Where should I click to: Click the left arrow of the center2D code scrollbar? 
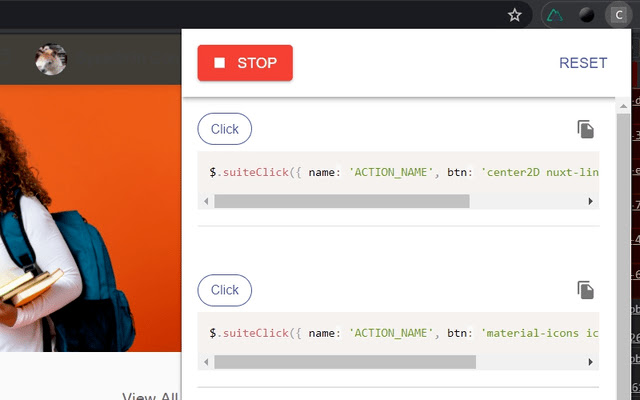click(x=206, y=201)
